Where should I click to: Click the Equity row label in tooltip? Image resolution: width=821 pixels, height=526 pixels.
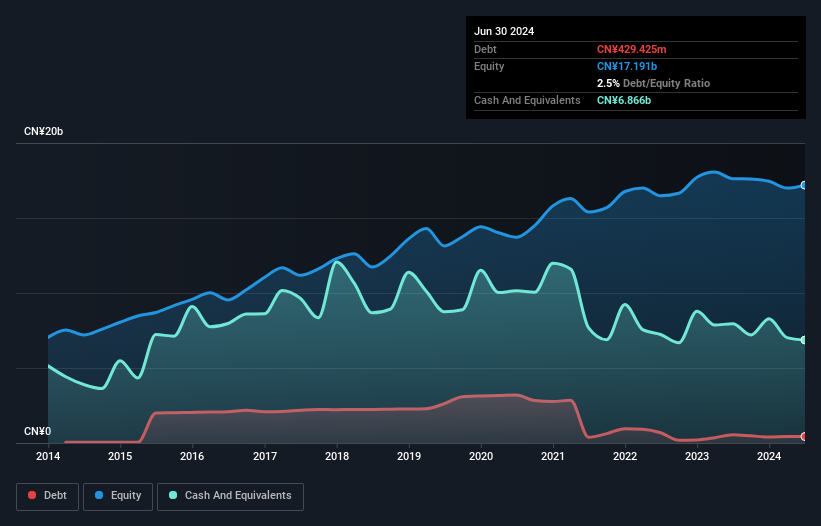tap(489, 66)
